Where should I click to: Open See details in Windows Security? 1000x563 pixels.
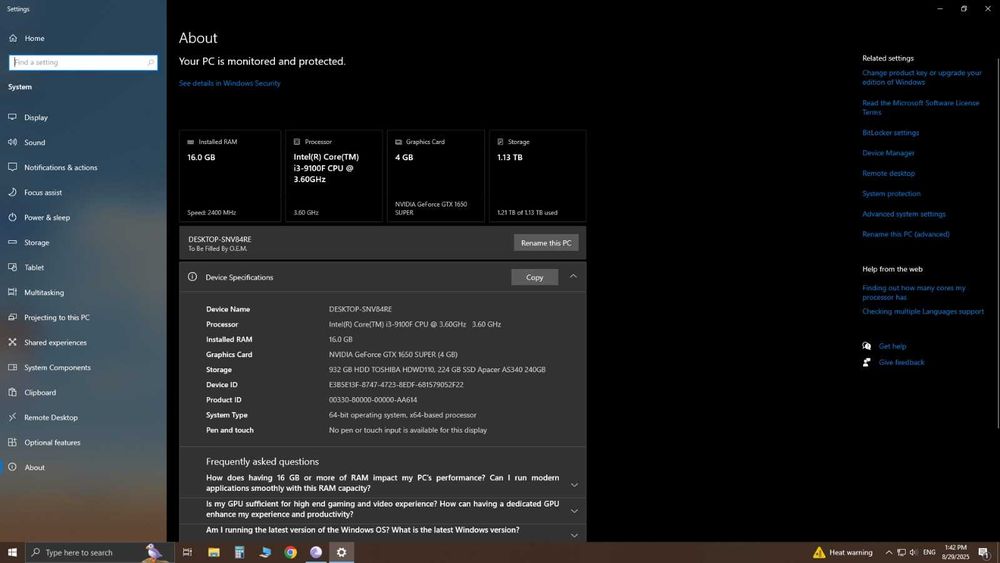(229, 84)
